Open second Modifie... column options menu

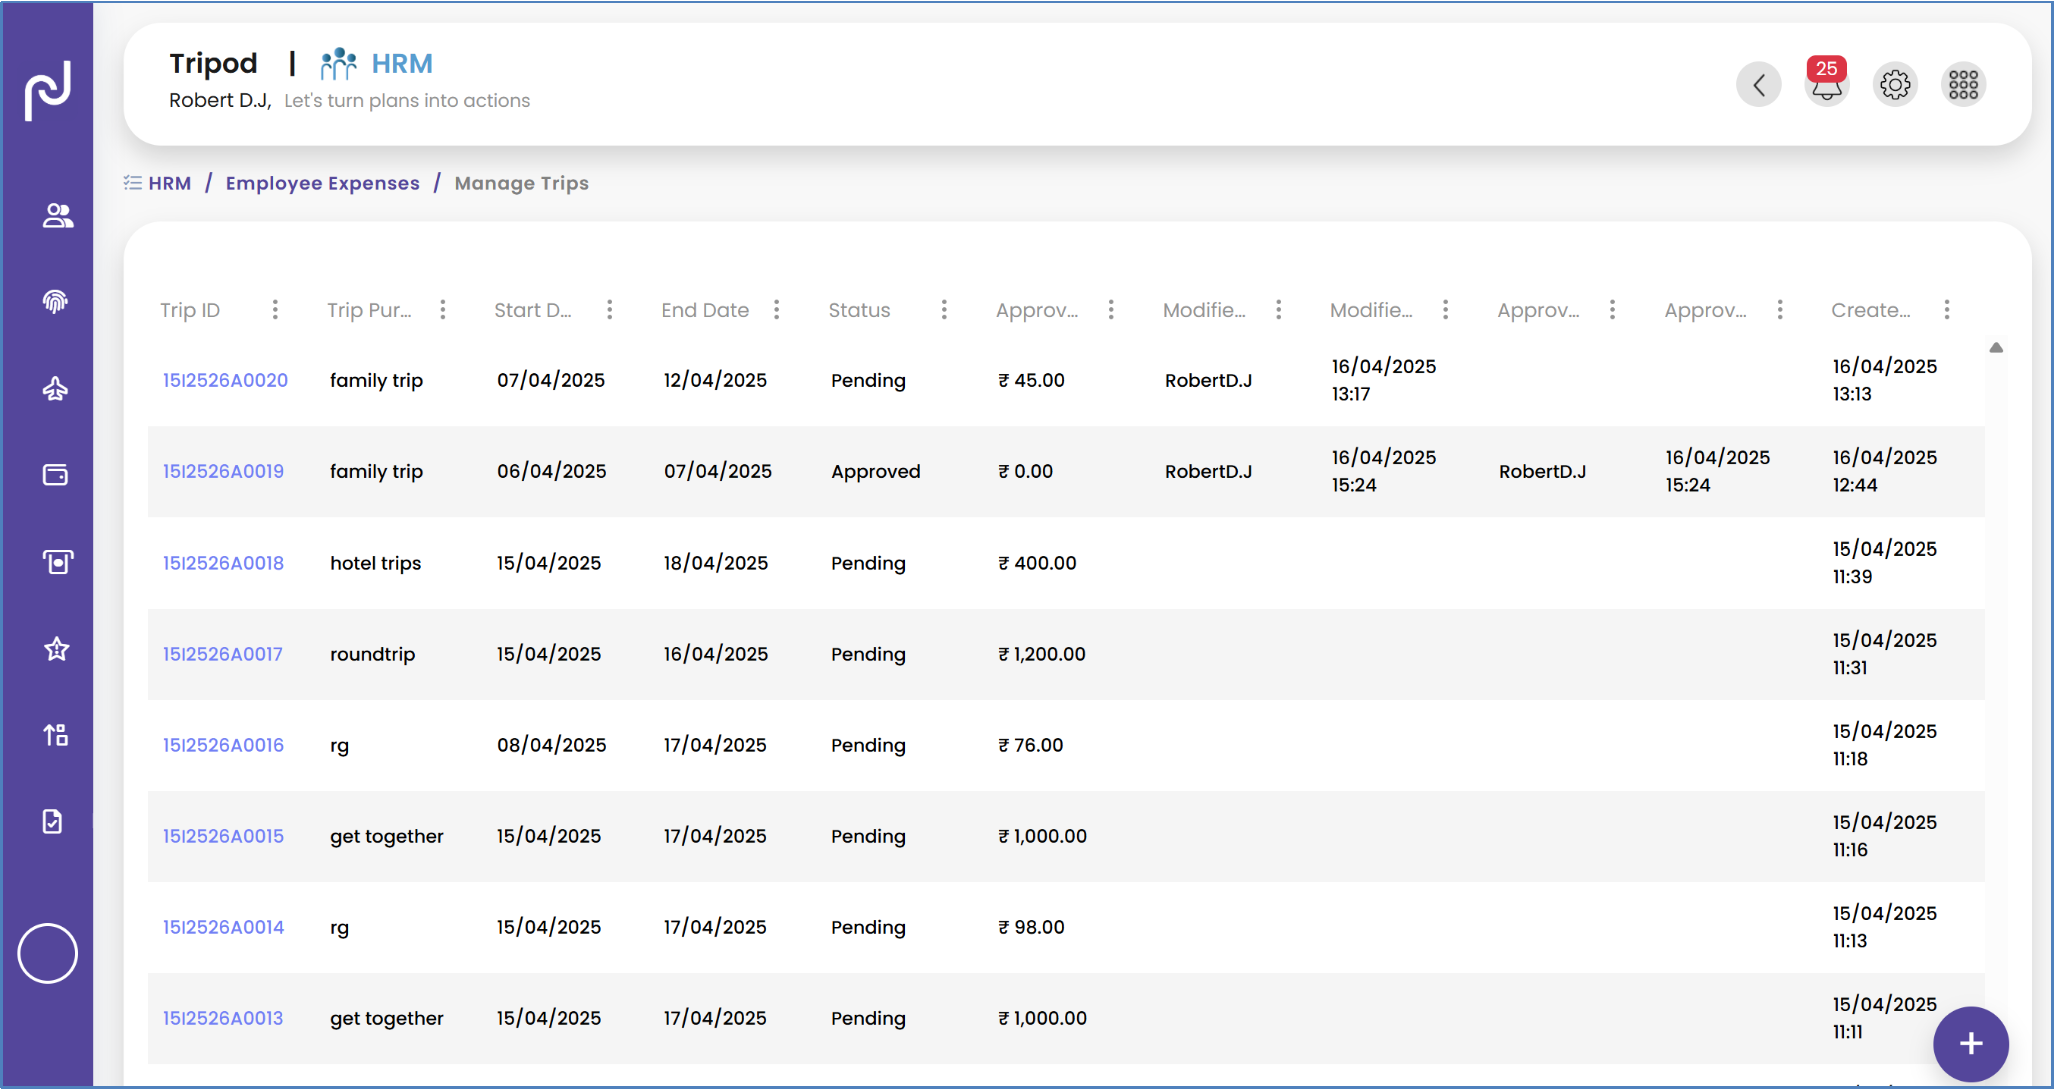(1445, 310)
